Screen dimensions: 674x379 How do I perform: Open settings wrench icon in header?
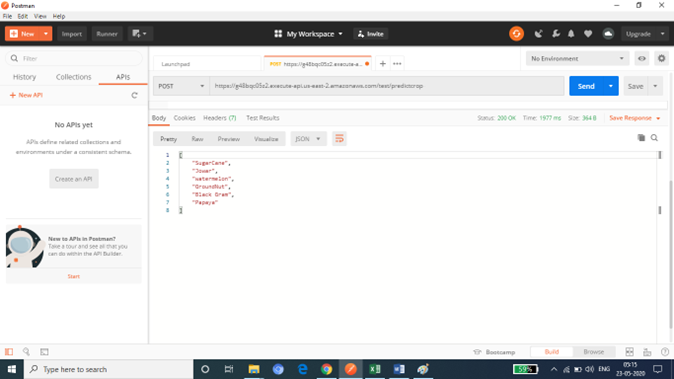click(x=555, y=34)
